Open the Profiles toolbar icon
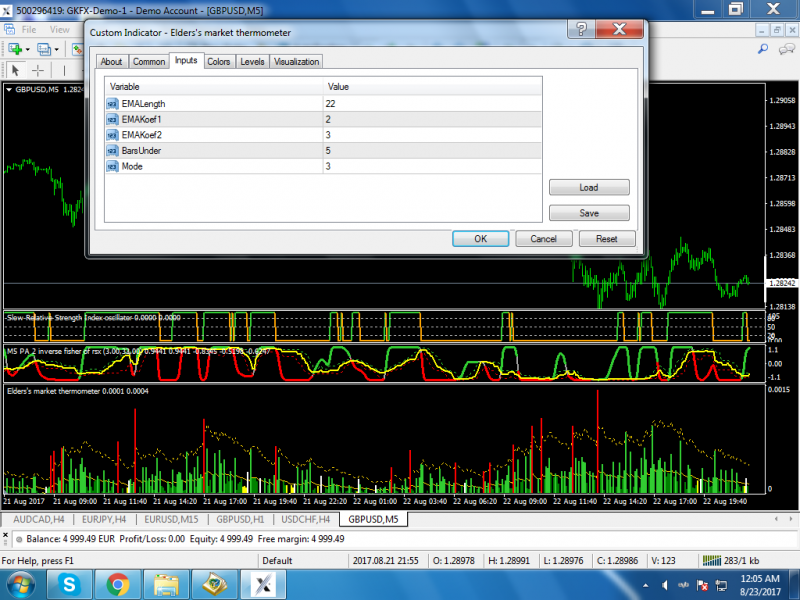 tap(44, 49)
